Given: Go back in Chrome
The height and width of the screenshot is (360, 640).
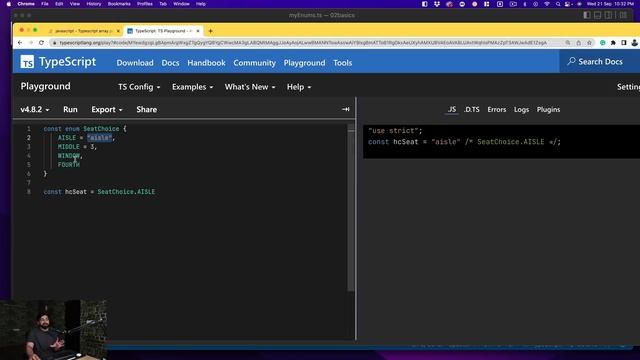Looking at the screenshot, I should tap(20, 43).
